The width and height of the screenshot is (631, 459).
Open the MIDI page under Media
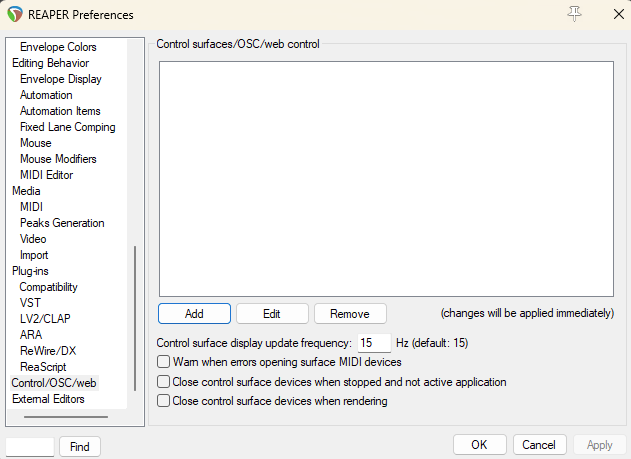(x=31, y=207)
